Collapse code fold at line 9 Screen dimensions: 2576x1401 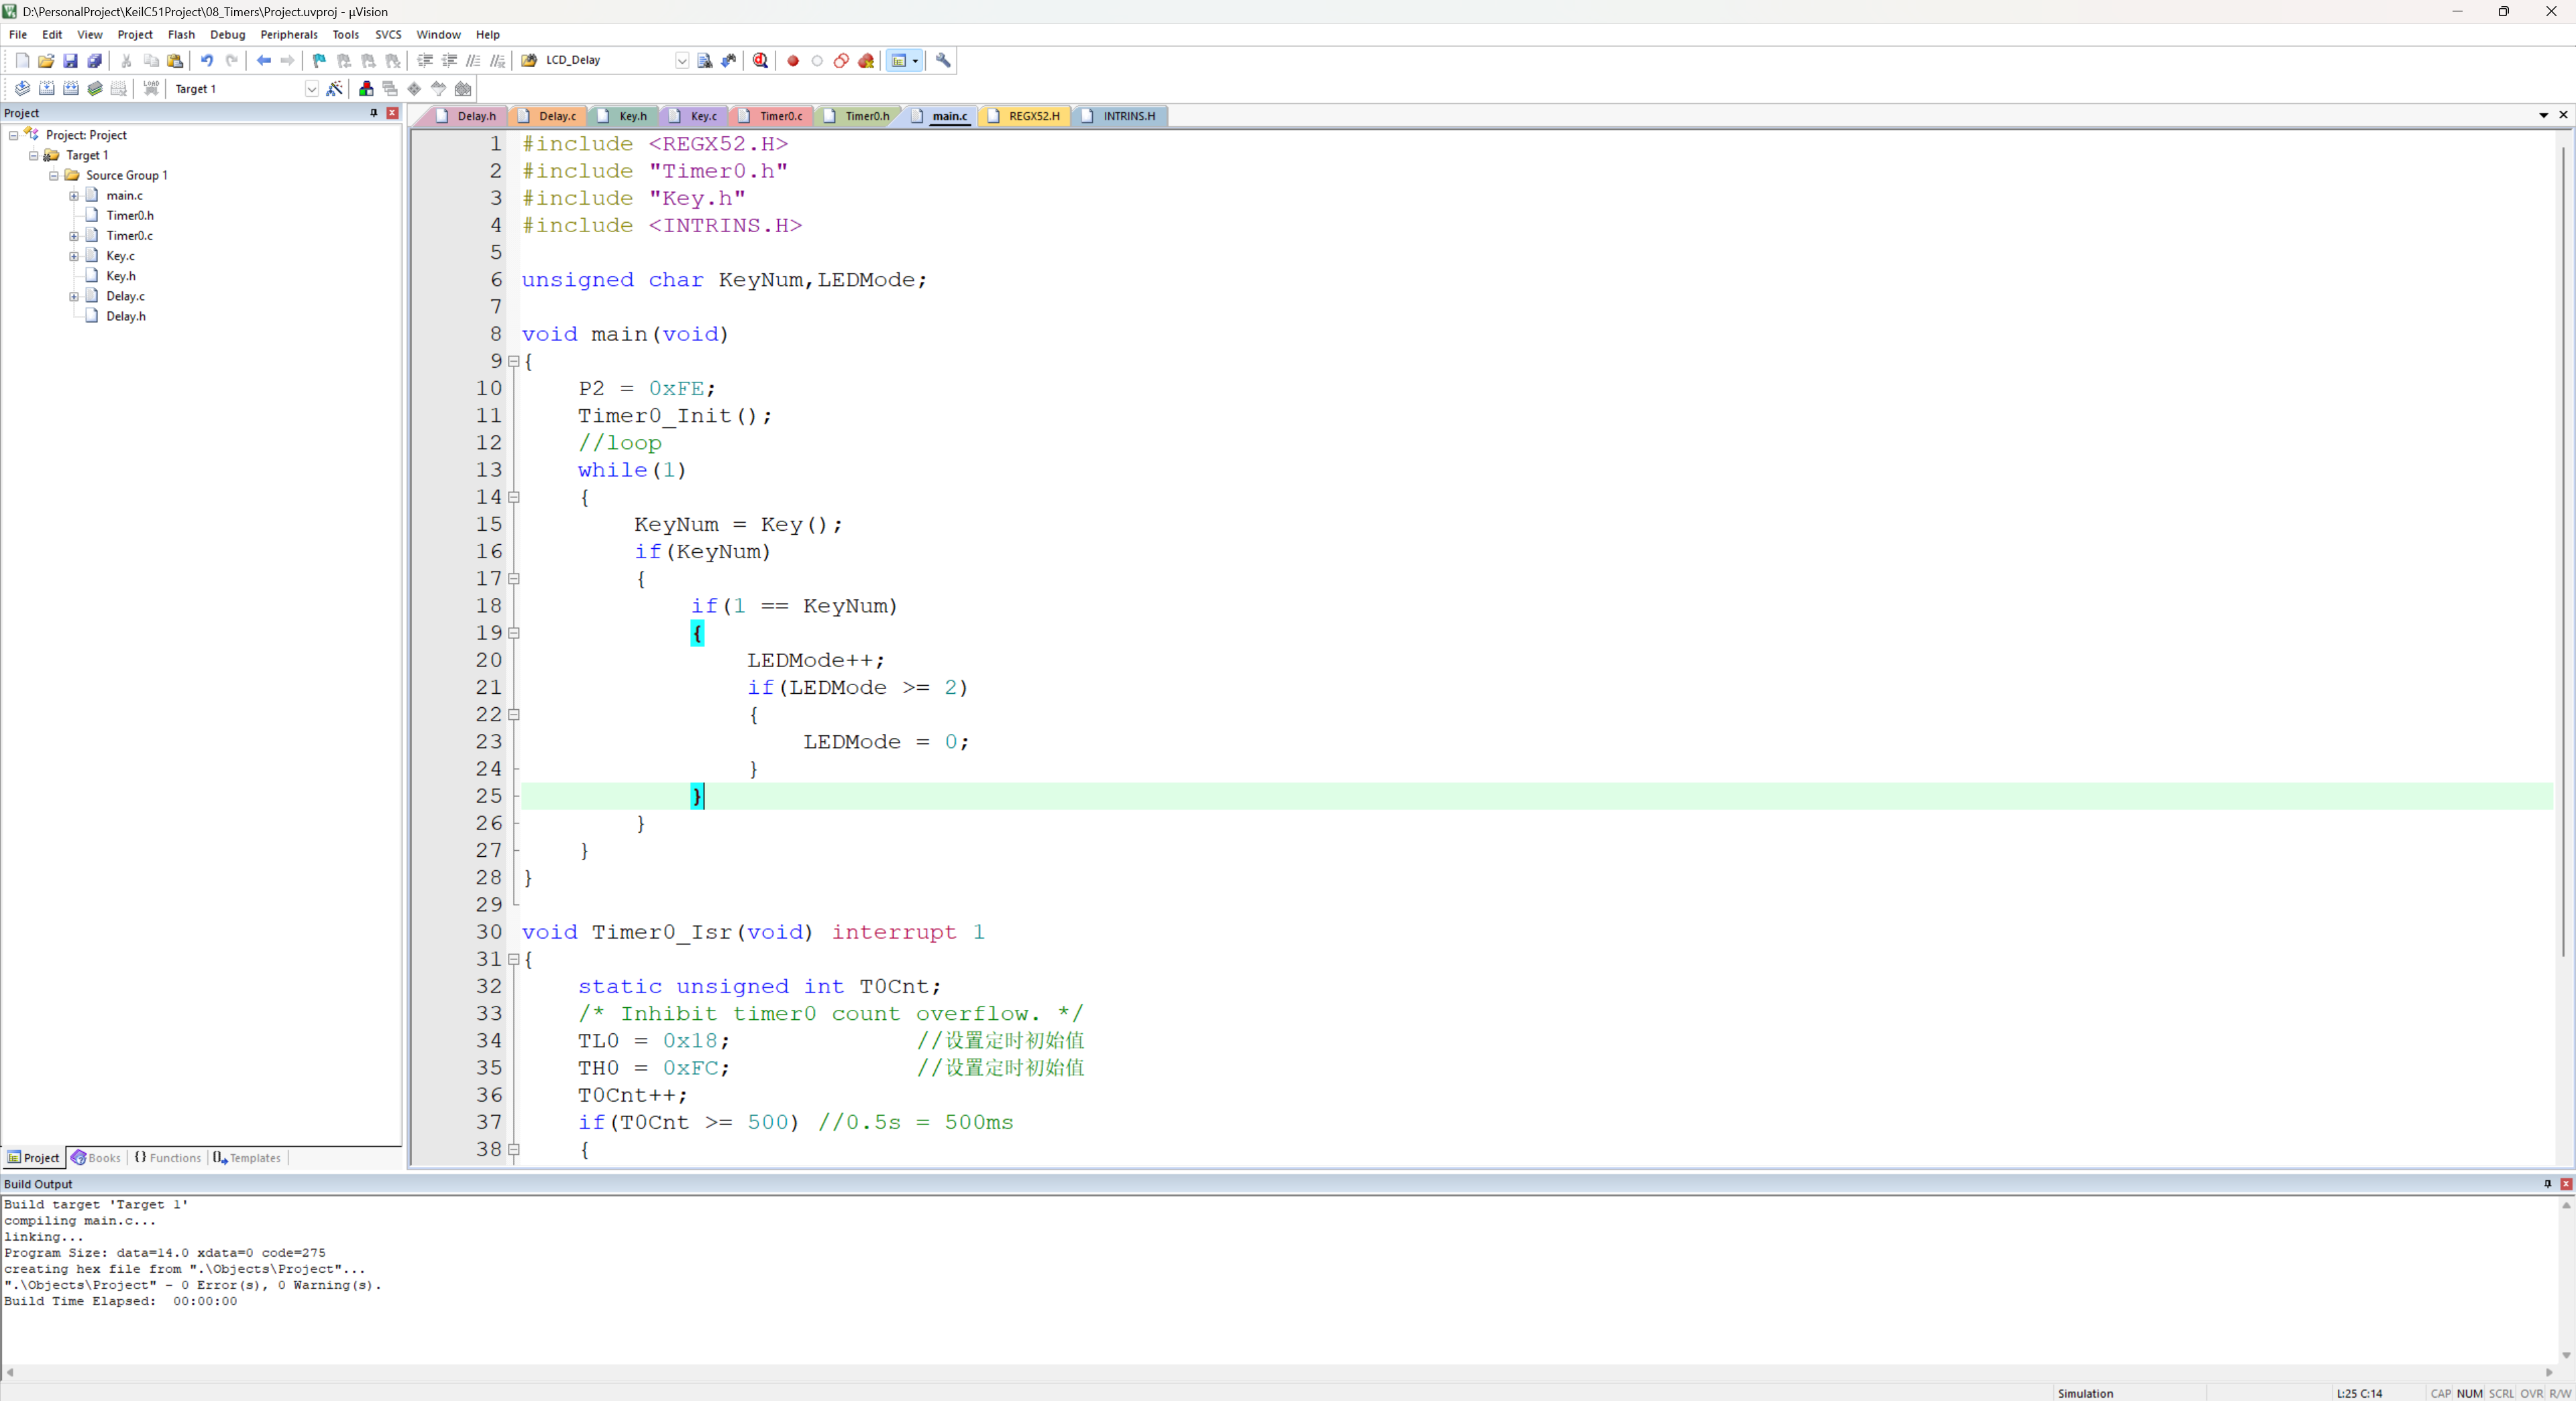(514, 361)
